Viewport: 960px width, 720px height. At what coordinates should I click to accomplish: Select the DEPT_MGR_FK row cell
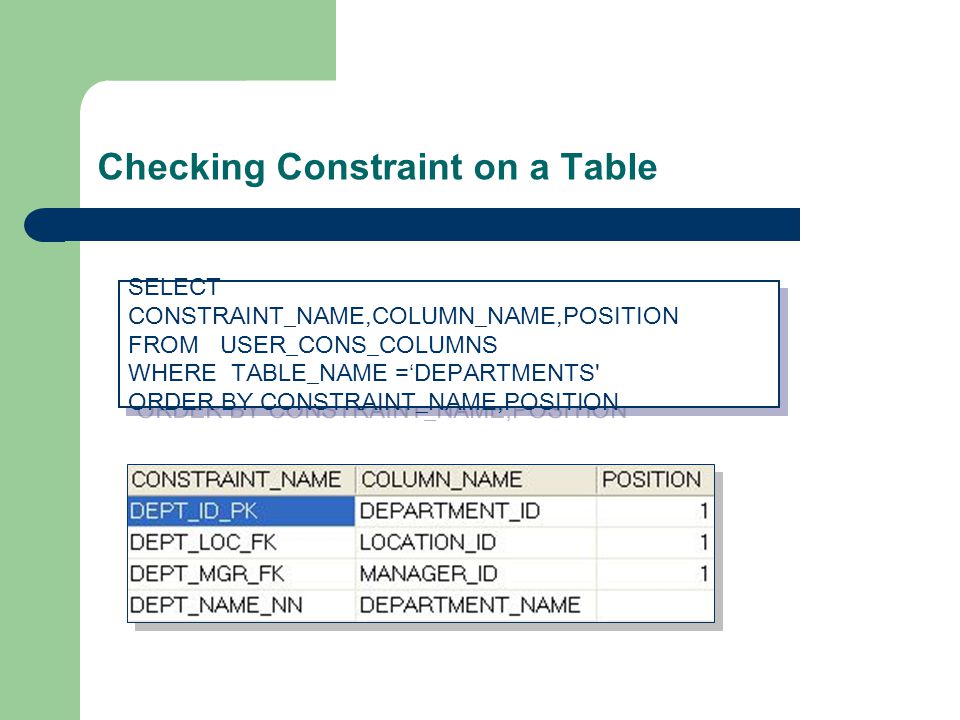[x=241, y=574]
